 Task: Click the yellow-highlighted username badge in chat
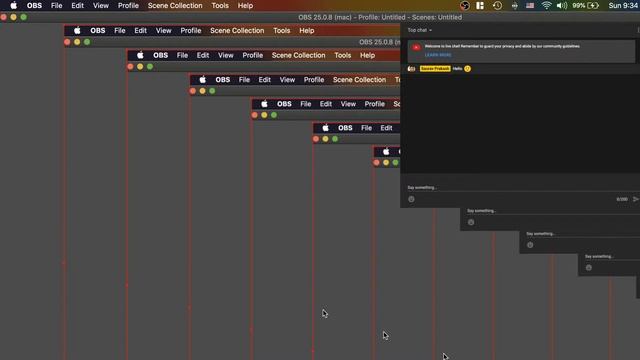coord(435,69)
